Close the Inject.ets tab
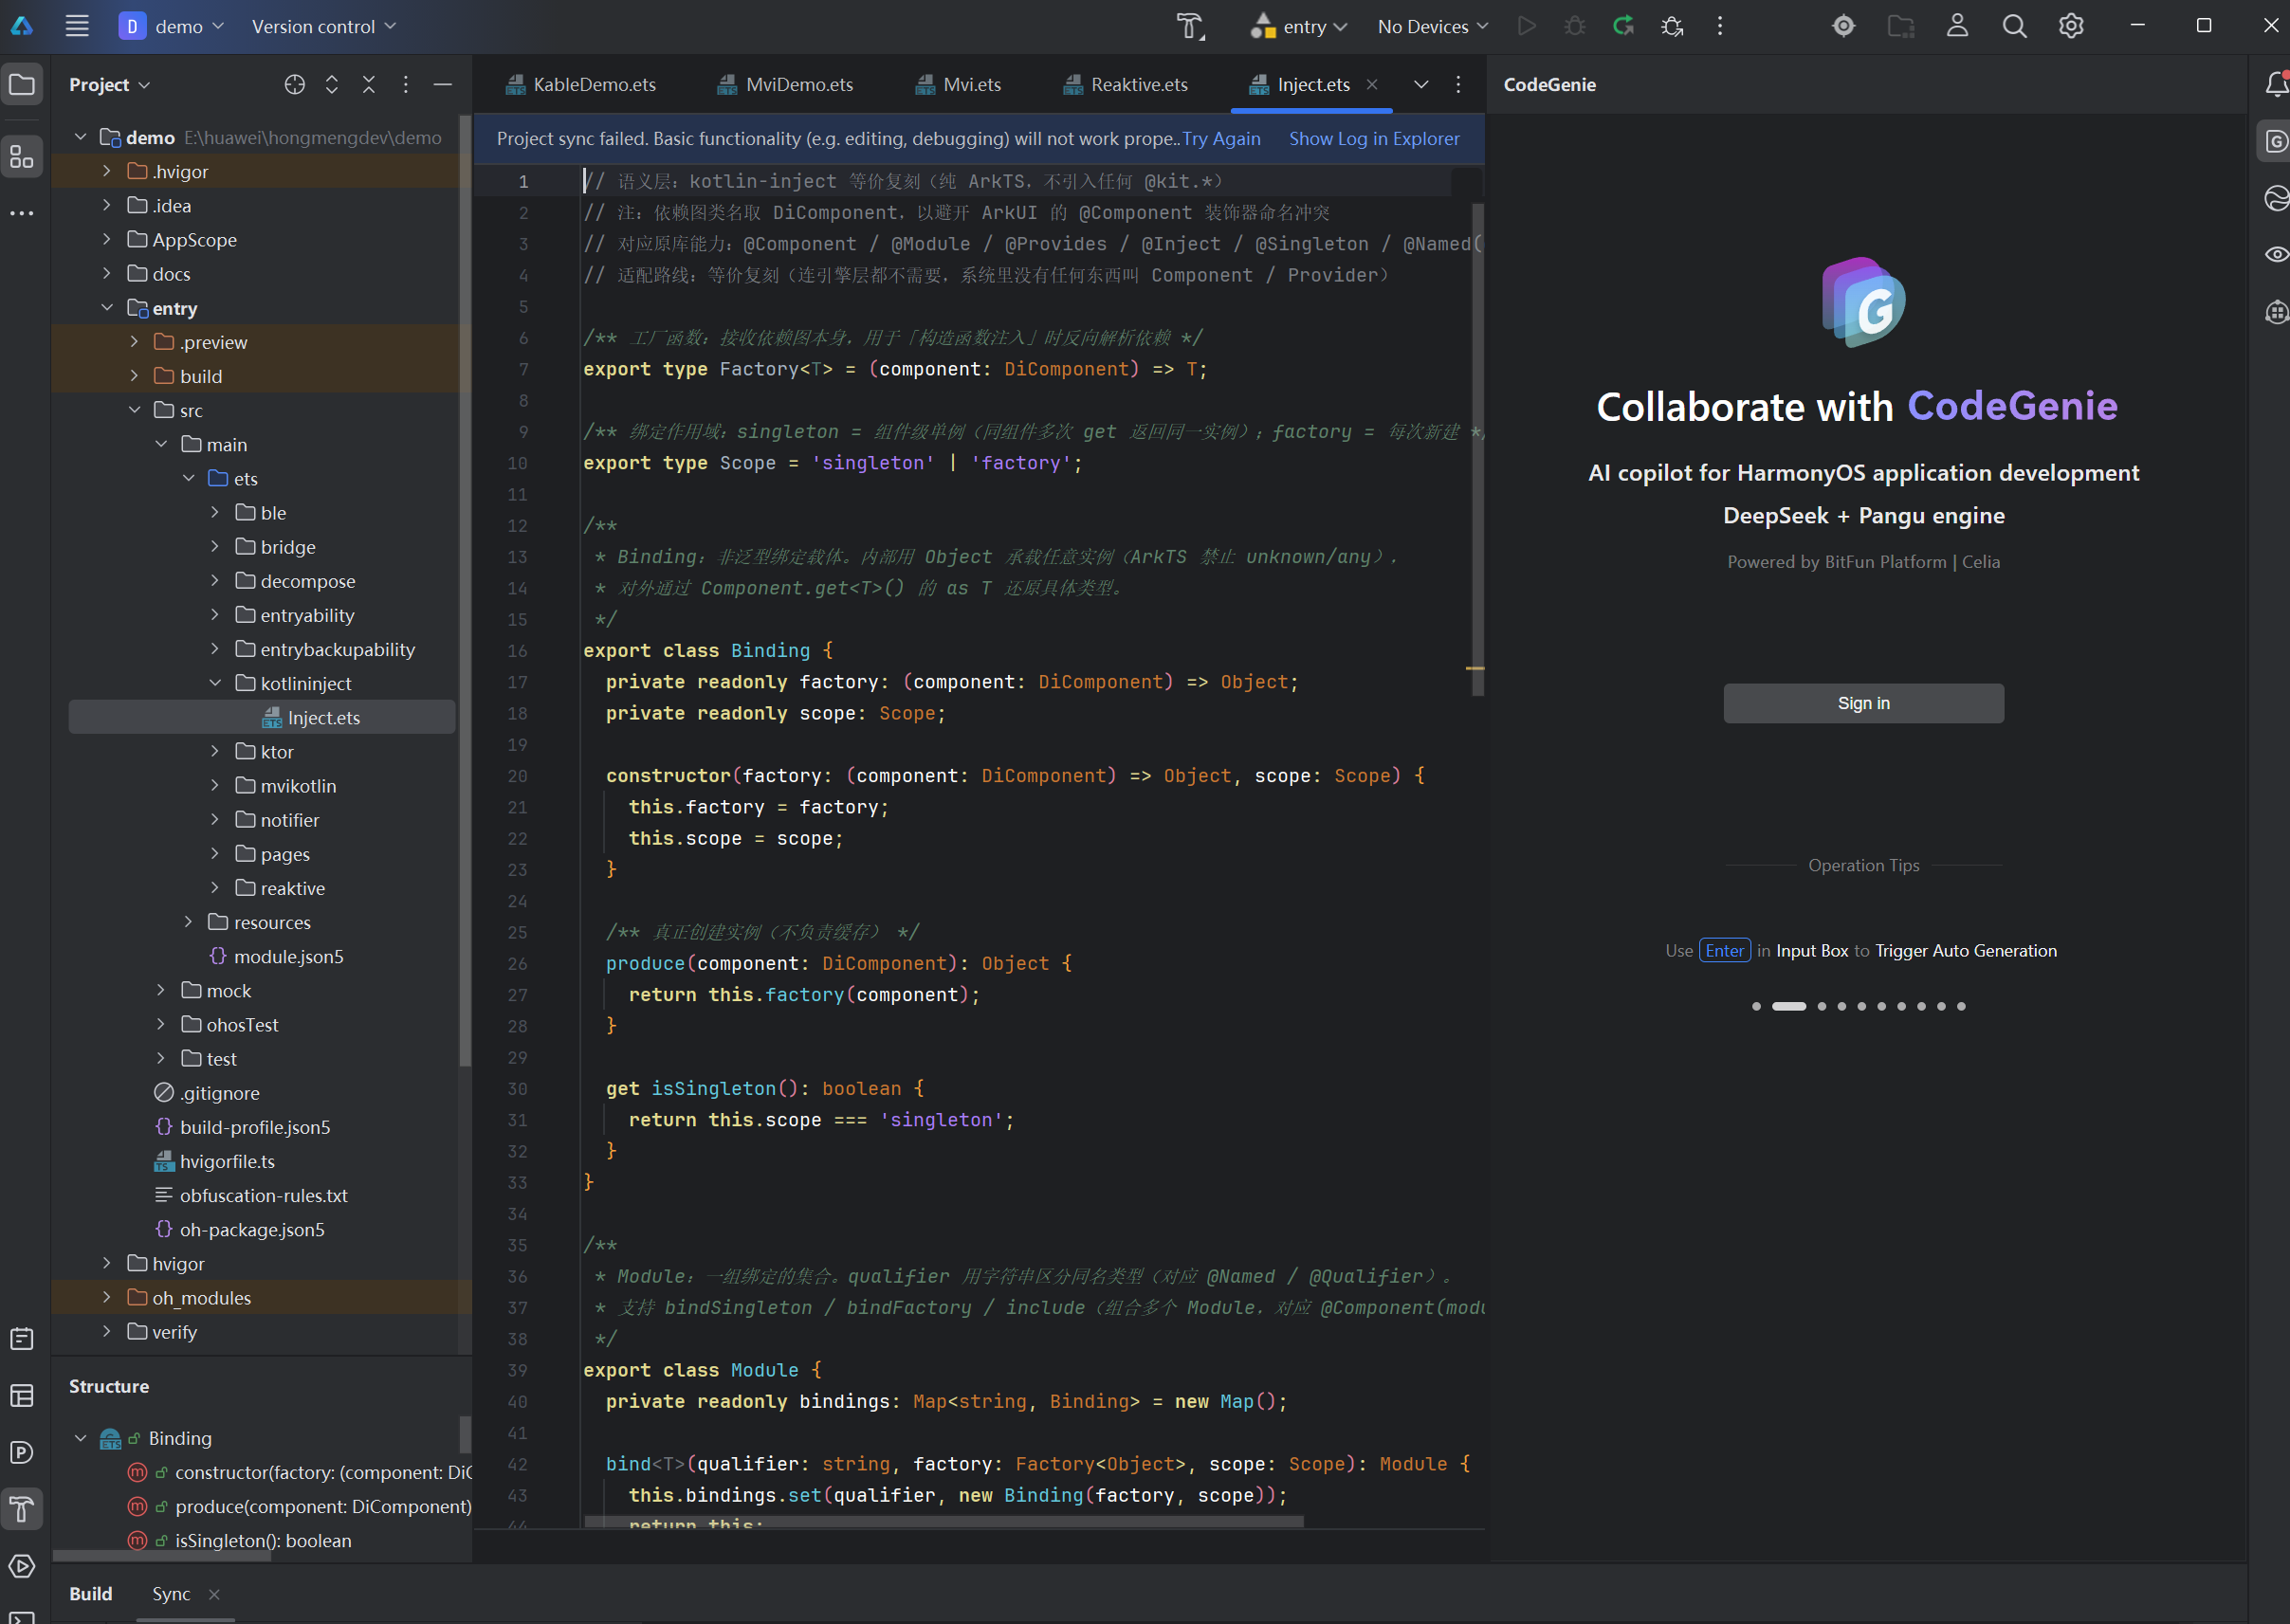The image size is (2290, 1624). [1372, 85]
